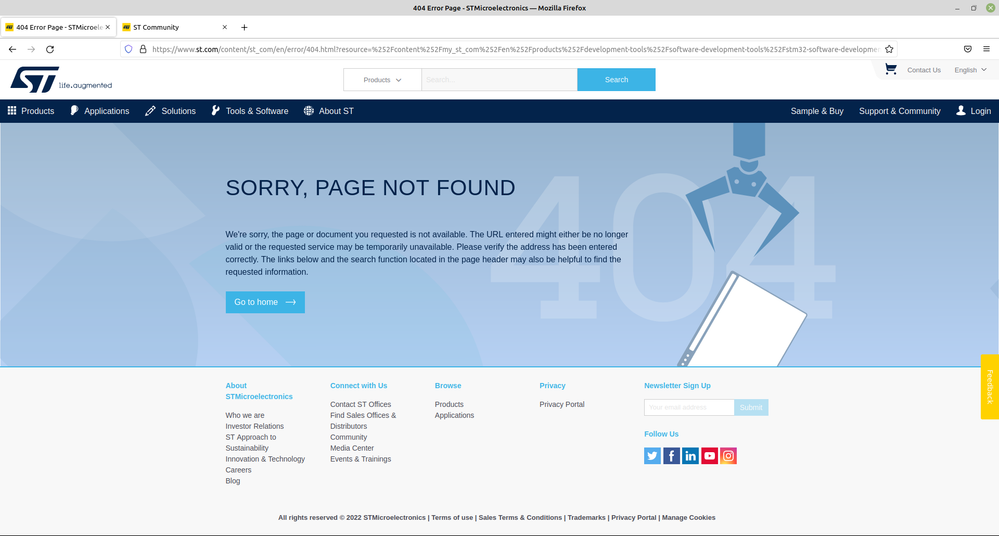Open the Careers footer link
999x536 pixels.
click(x=238, y=470)
